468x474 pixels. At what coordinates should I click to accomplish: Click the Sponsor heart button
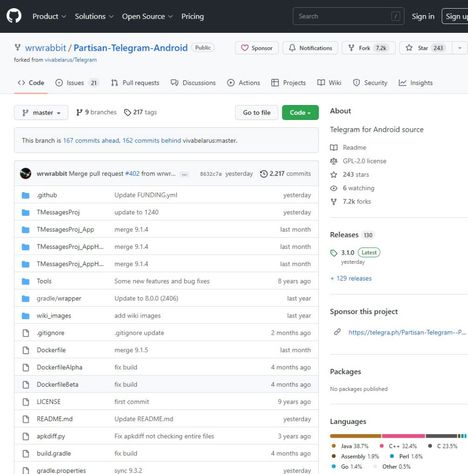(256, 48)
